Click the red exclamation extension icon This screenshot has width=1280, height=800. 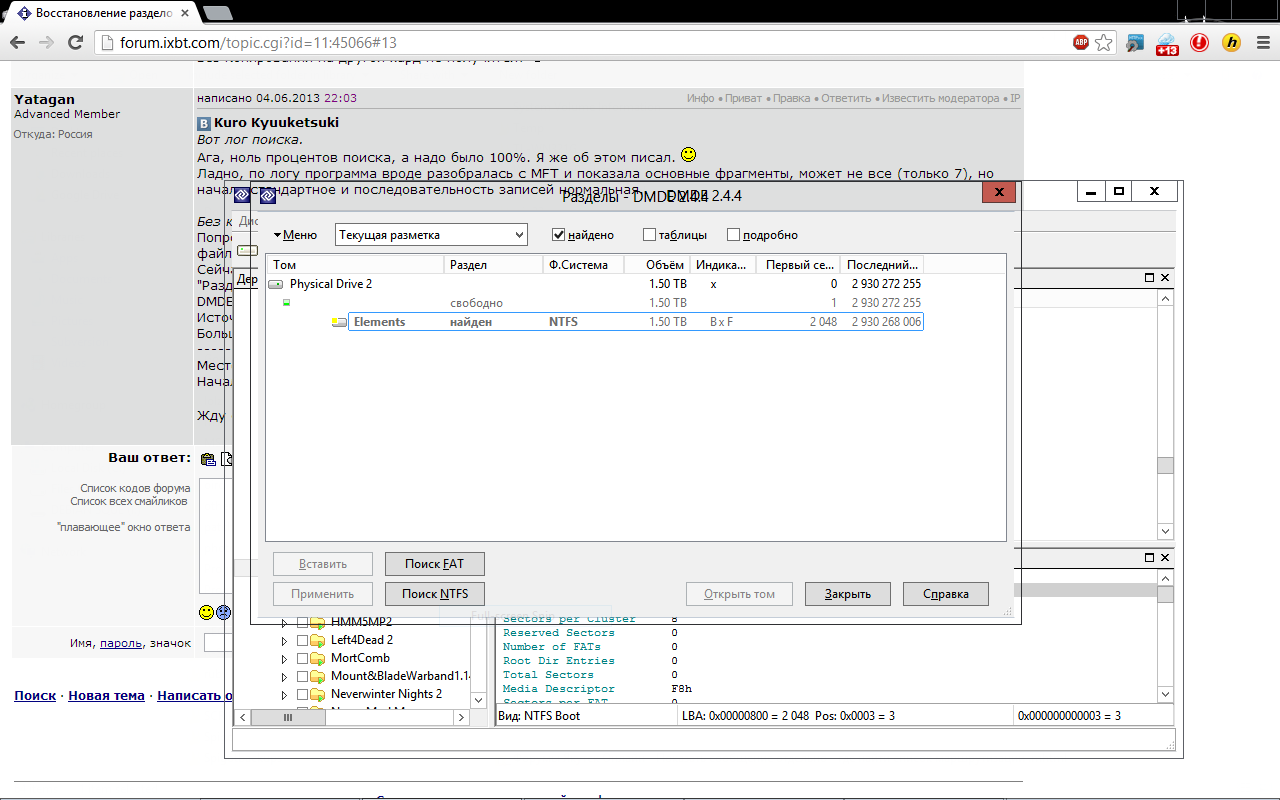pyautogui.click(x=1199, y=42)
